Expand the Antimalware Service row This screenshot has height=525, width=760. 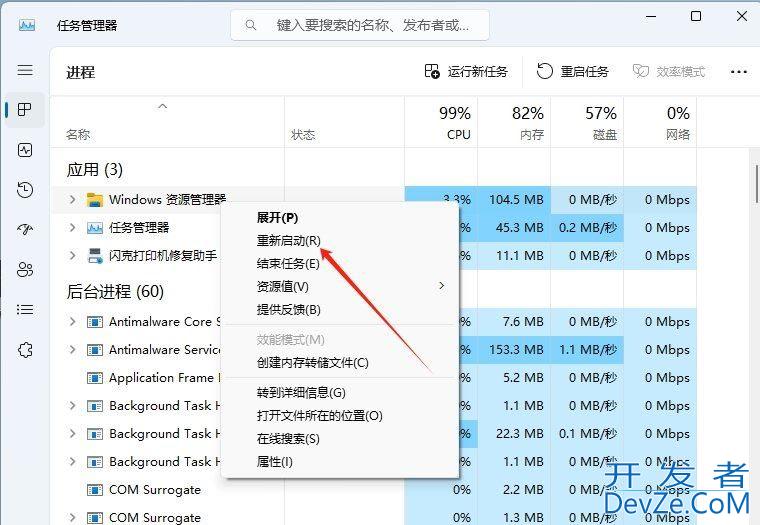tap(72, 350)
